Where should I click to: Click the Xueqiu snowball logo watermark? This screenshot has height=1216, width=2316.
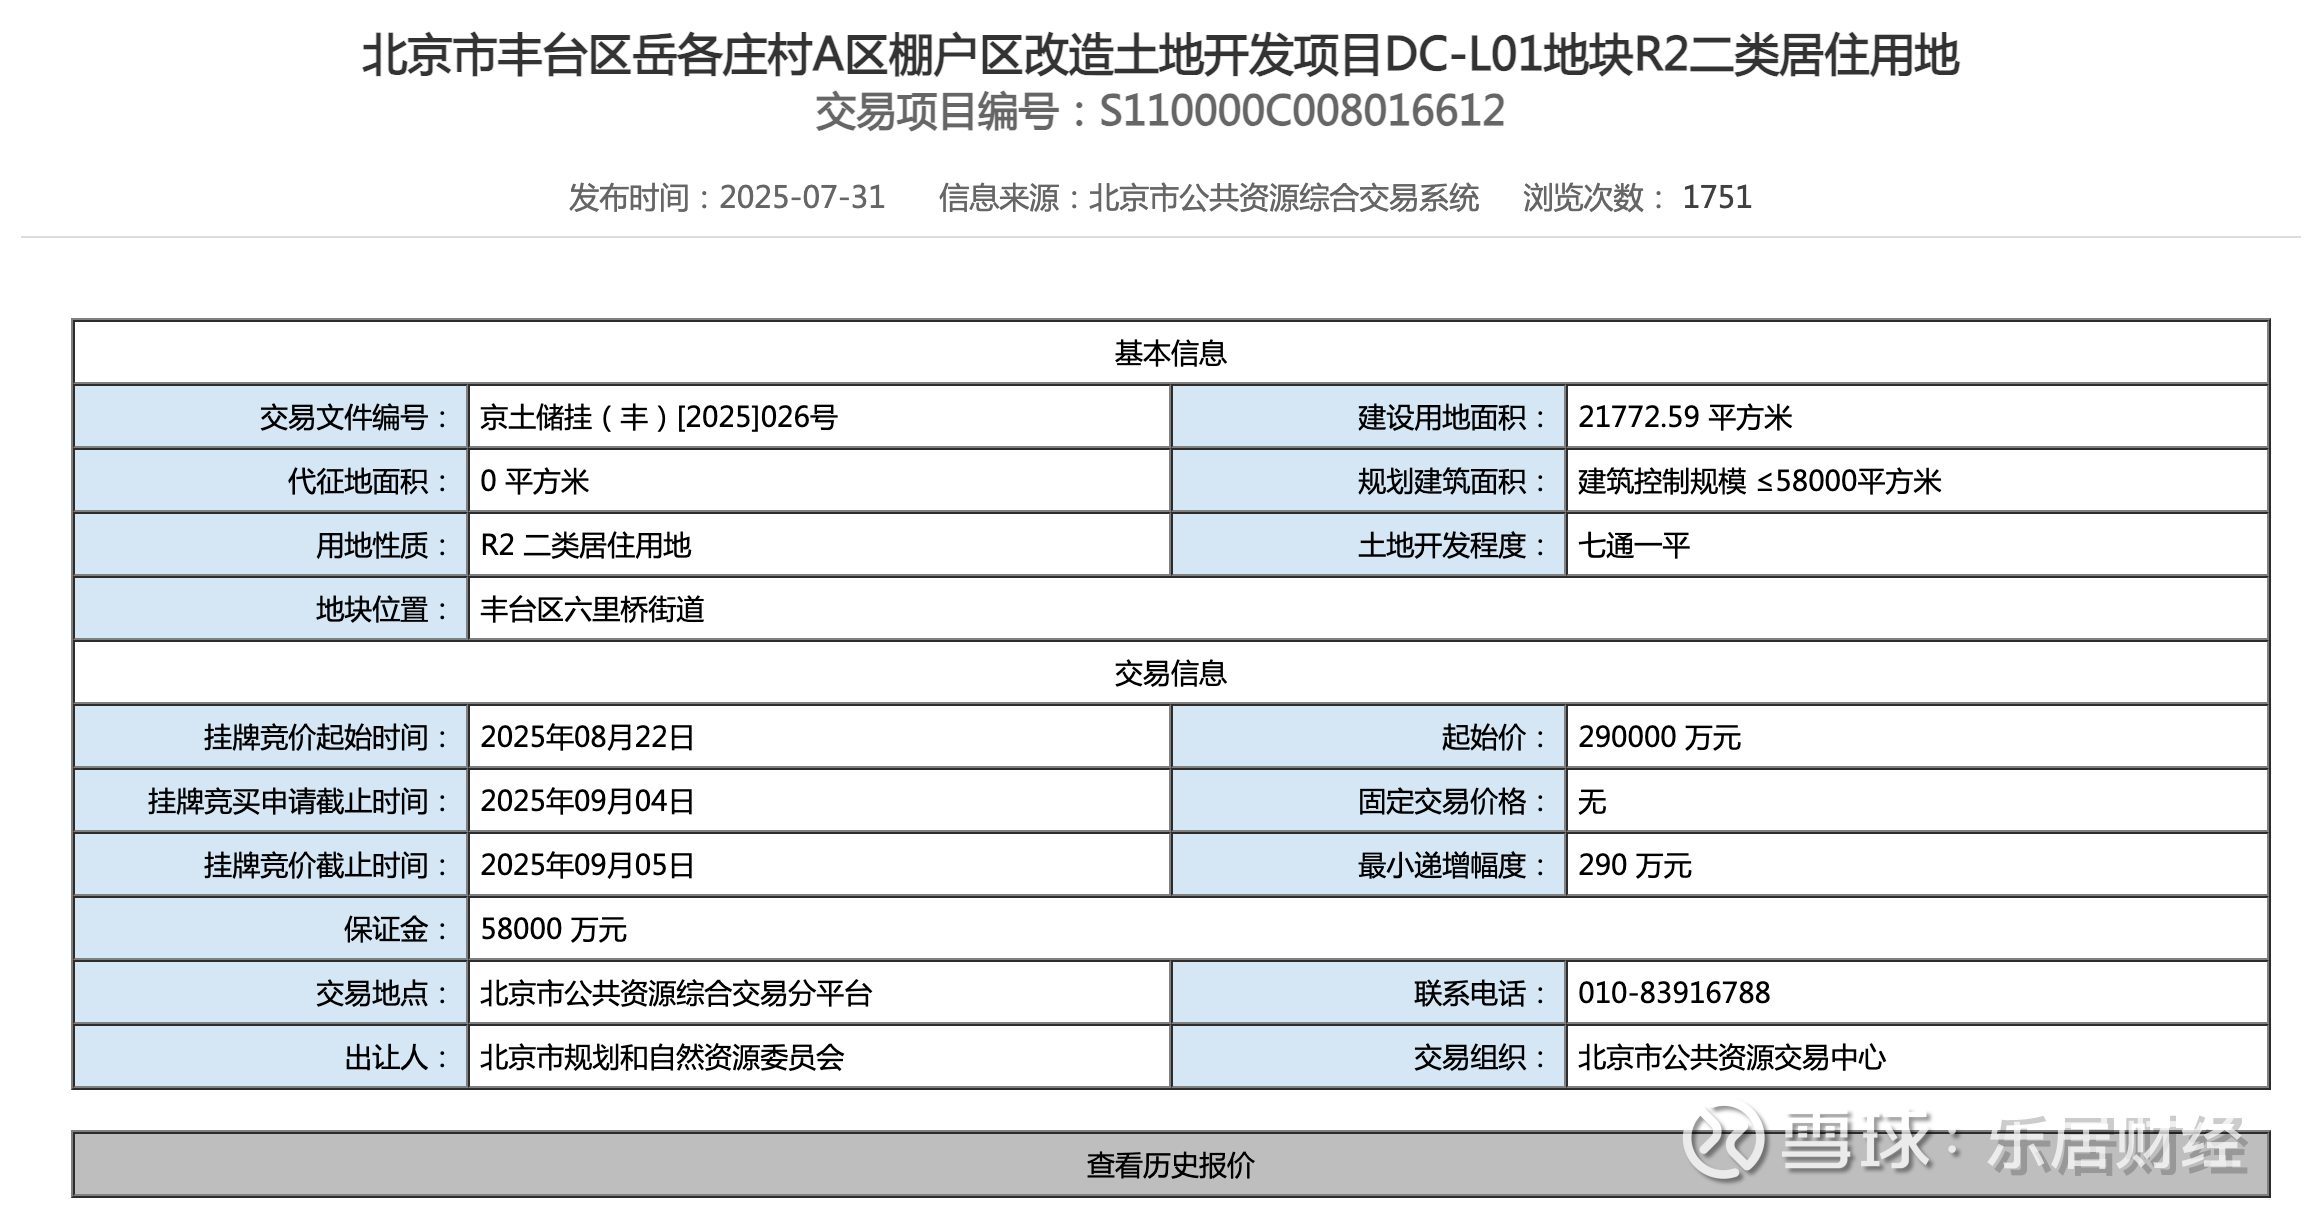pos(1722,1140)
